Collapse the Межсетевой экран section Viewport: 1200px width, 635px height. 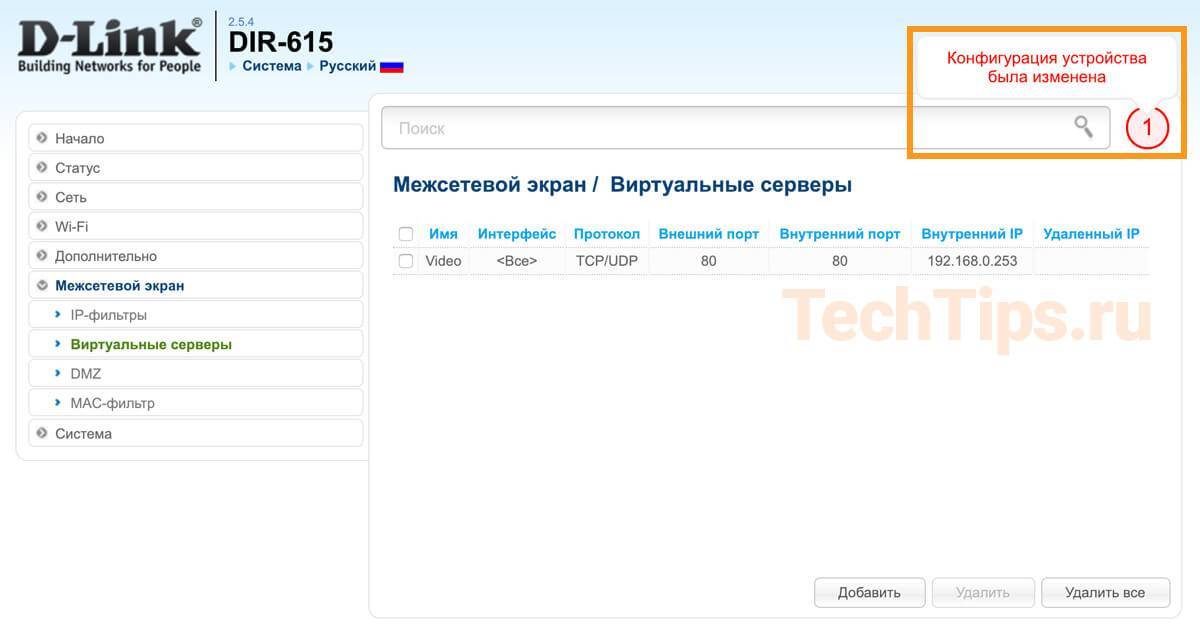click(x=195, y=285)
